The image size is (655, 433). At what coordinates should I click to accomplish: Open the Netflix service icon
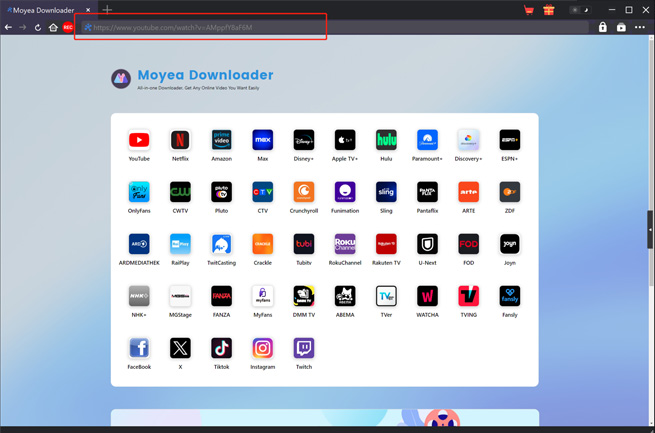[x=180, y=140]
